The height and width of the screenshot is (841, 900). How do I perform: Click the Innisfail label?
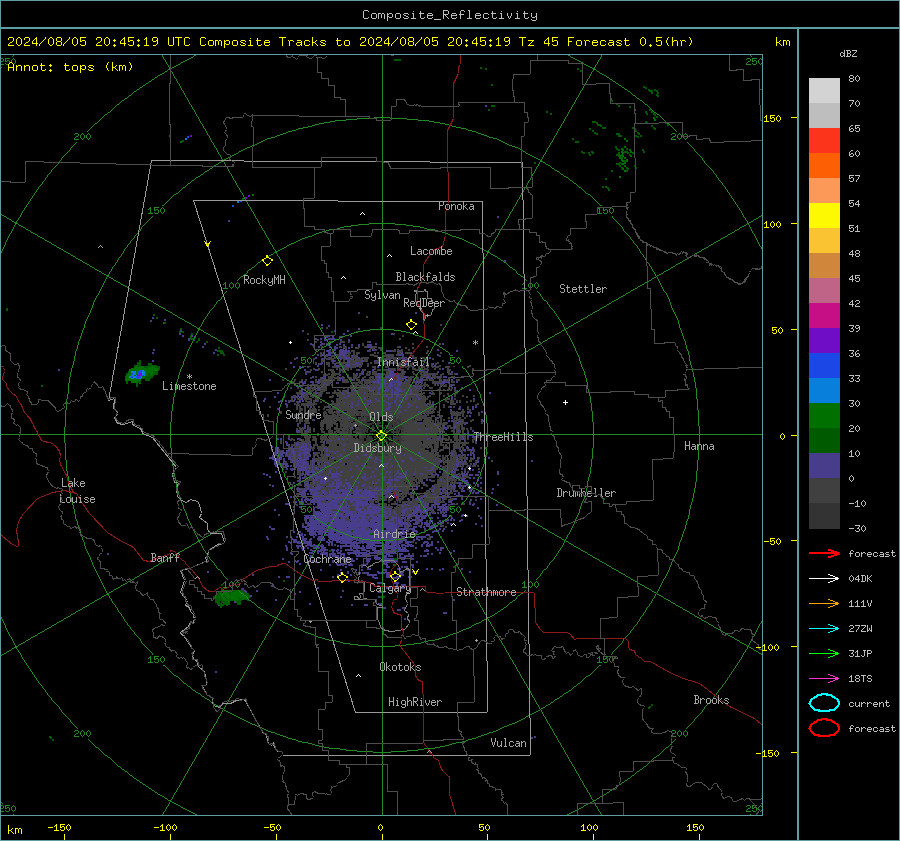click(403, 362)
